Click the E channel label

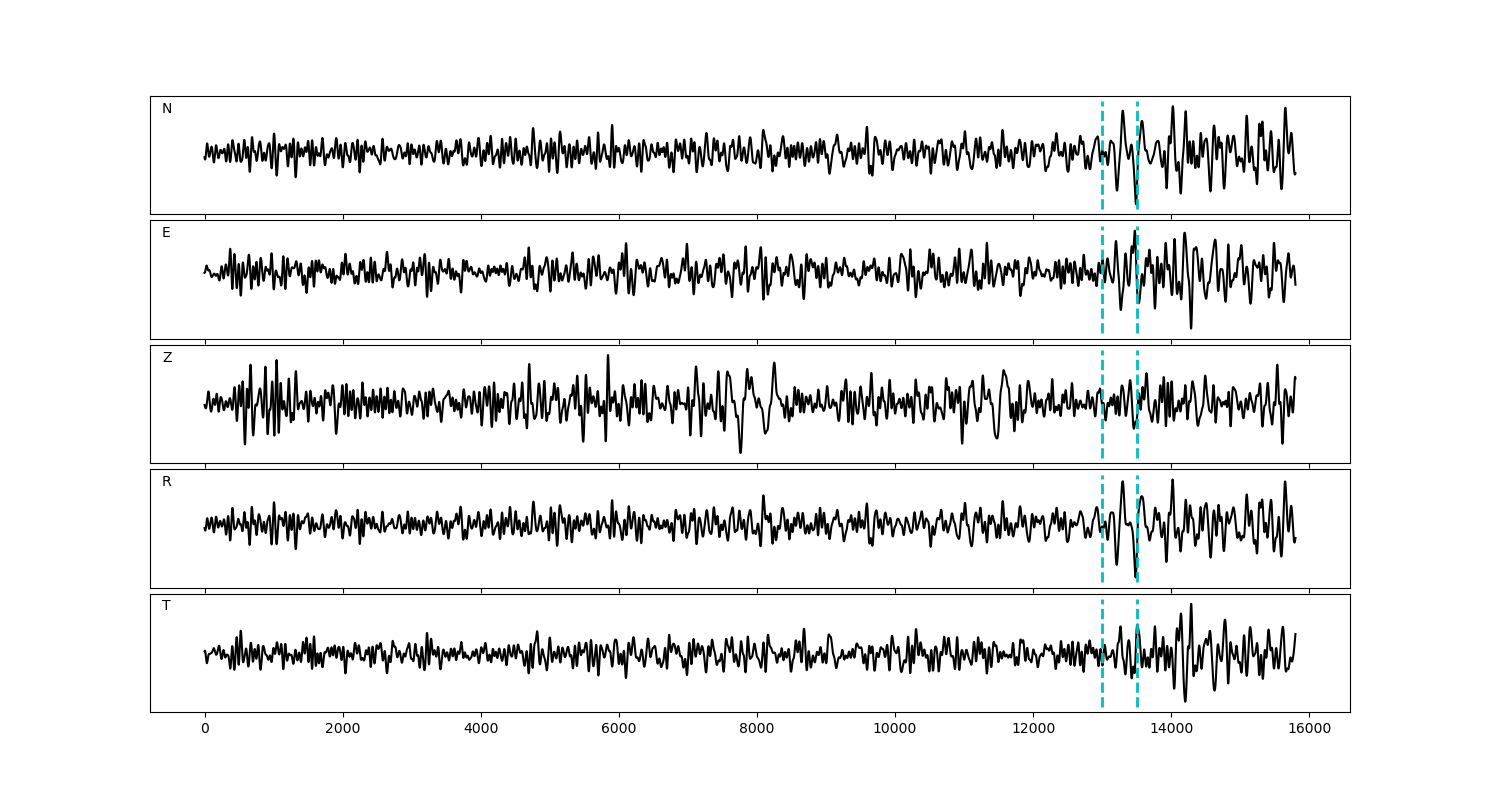pyautogui.click(x=166, y=233)
